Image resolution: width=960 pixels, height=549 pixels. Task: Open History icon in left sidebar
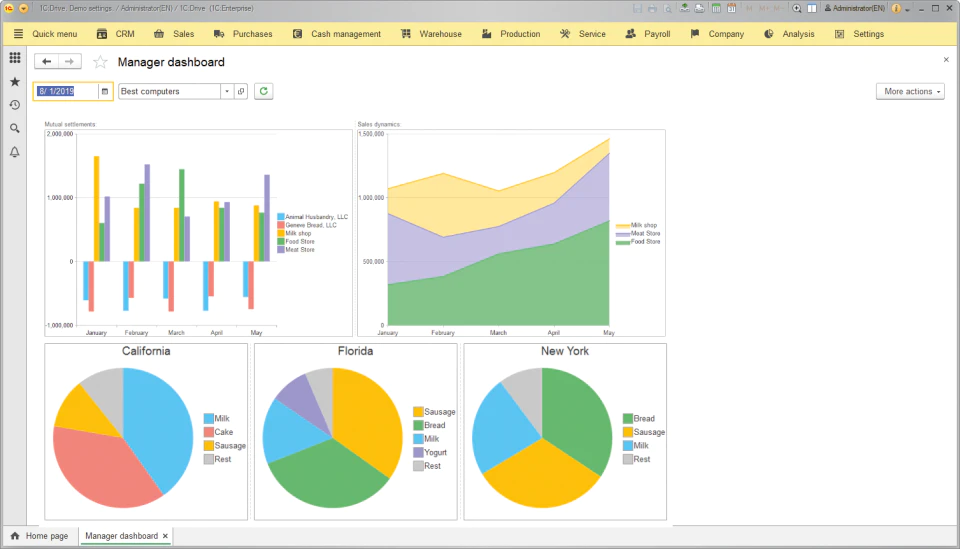(x=15, y=105)
